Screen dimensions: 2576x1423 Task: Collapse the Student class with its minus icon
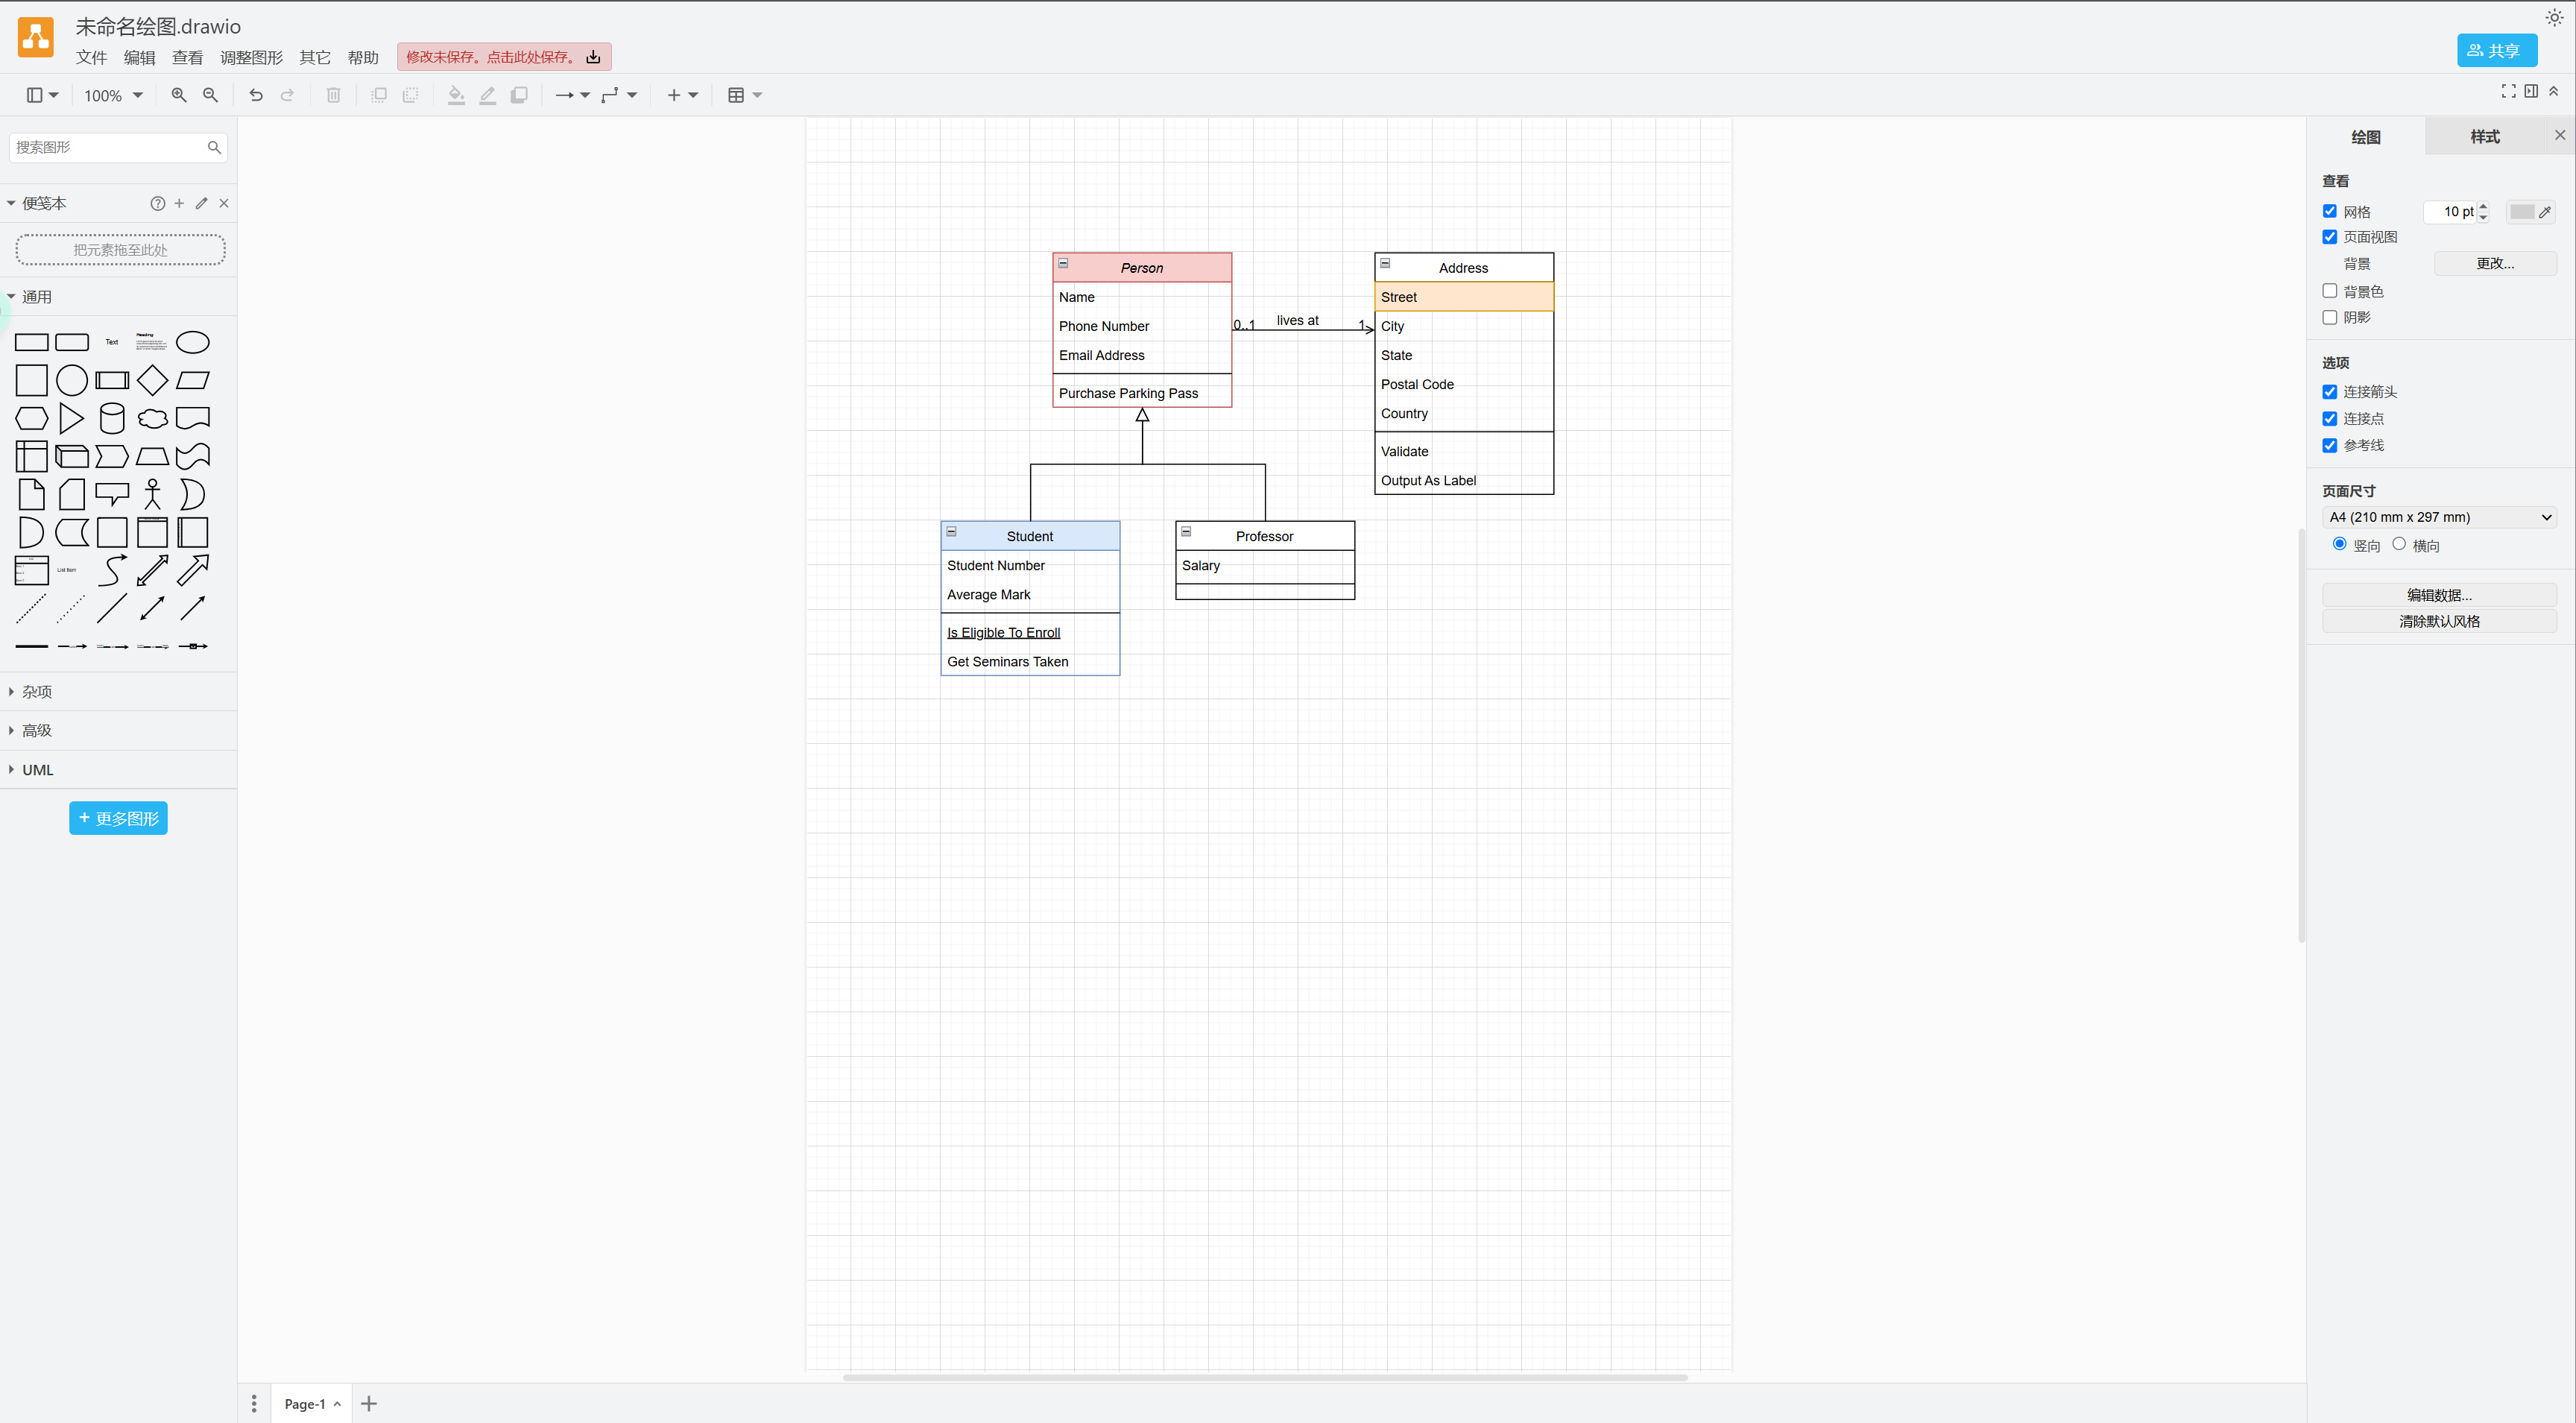tap(952, 532)
